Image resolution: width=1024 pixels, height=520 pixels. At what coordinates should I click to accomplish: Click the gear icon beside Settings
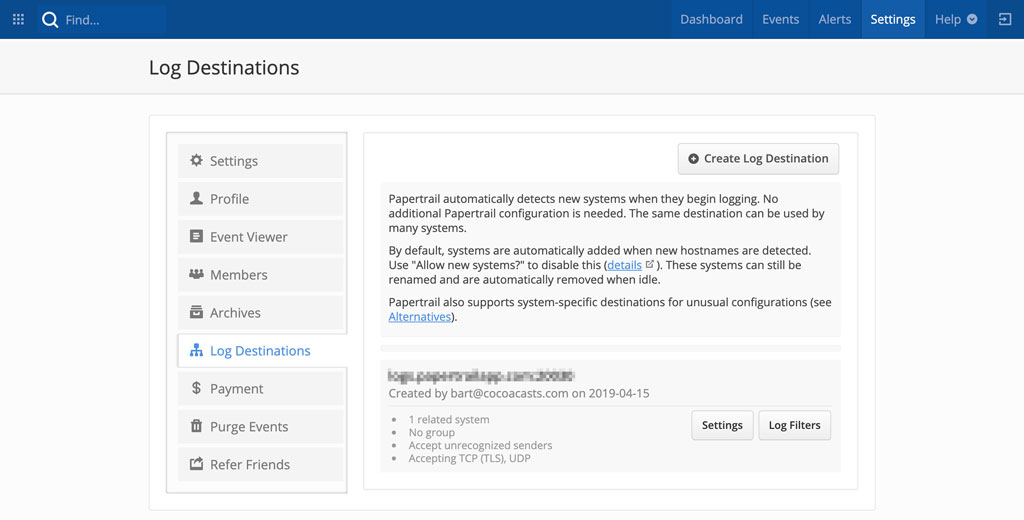(196, 160)
